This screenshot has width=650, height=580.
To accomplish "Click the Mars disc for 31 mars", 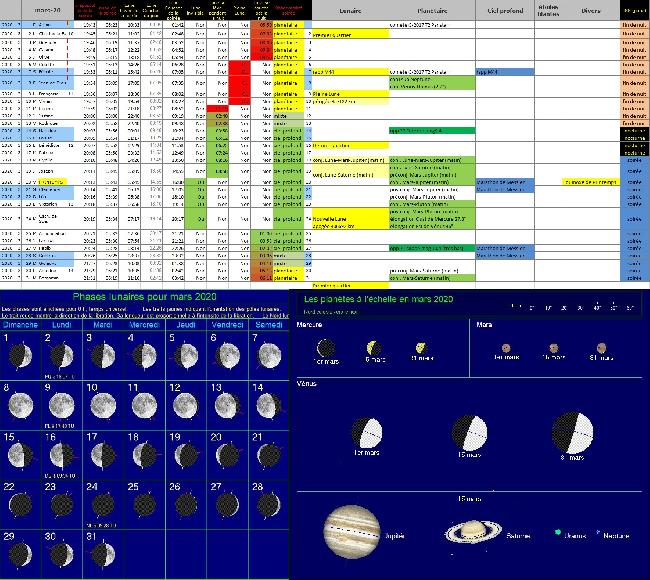I will (601, 347).
